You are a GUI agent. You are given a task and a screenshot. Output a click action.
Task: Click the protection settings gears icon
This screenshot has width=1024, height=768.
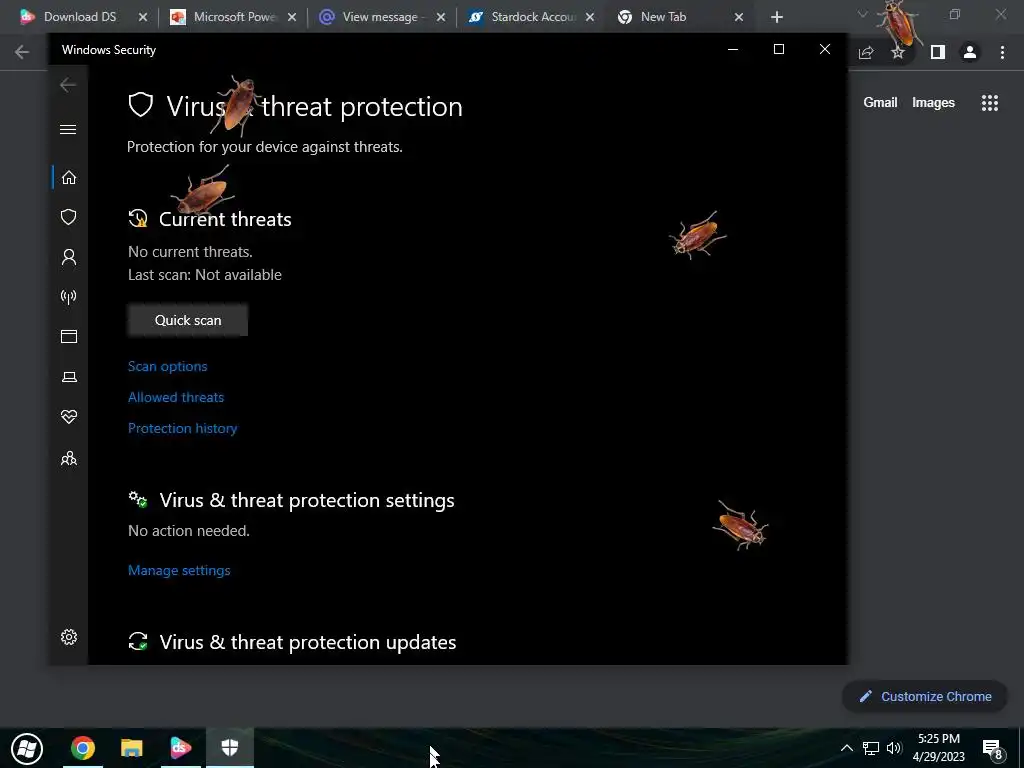[138, 500]
